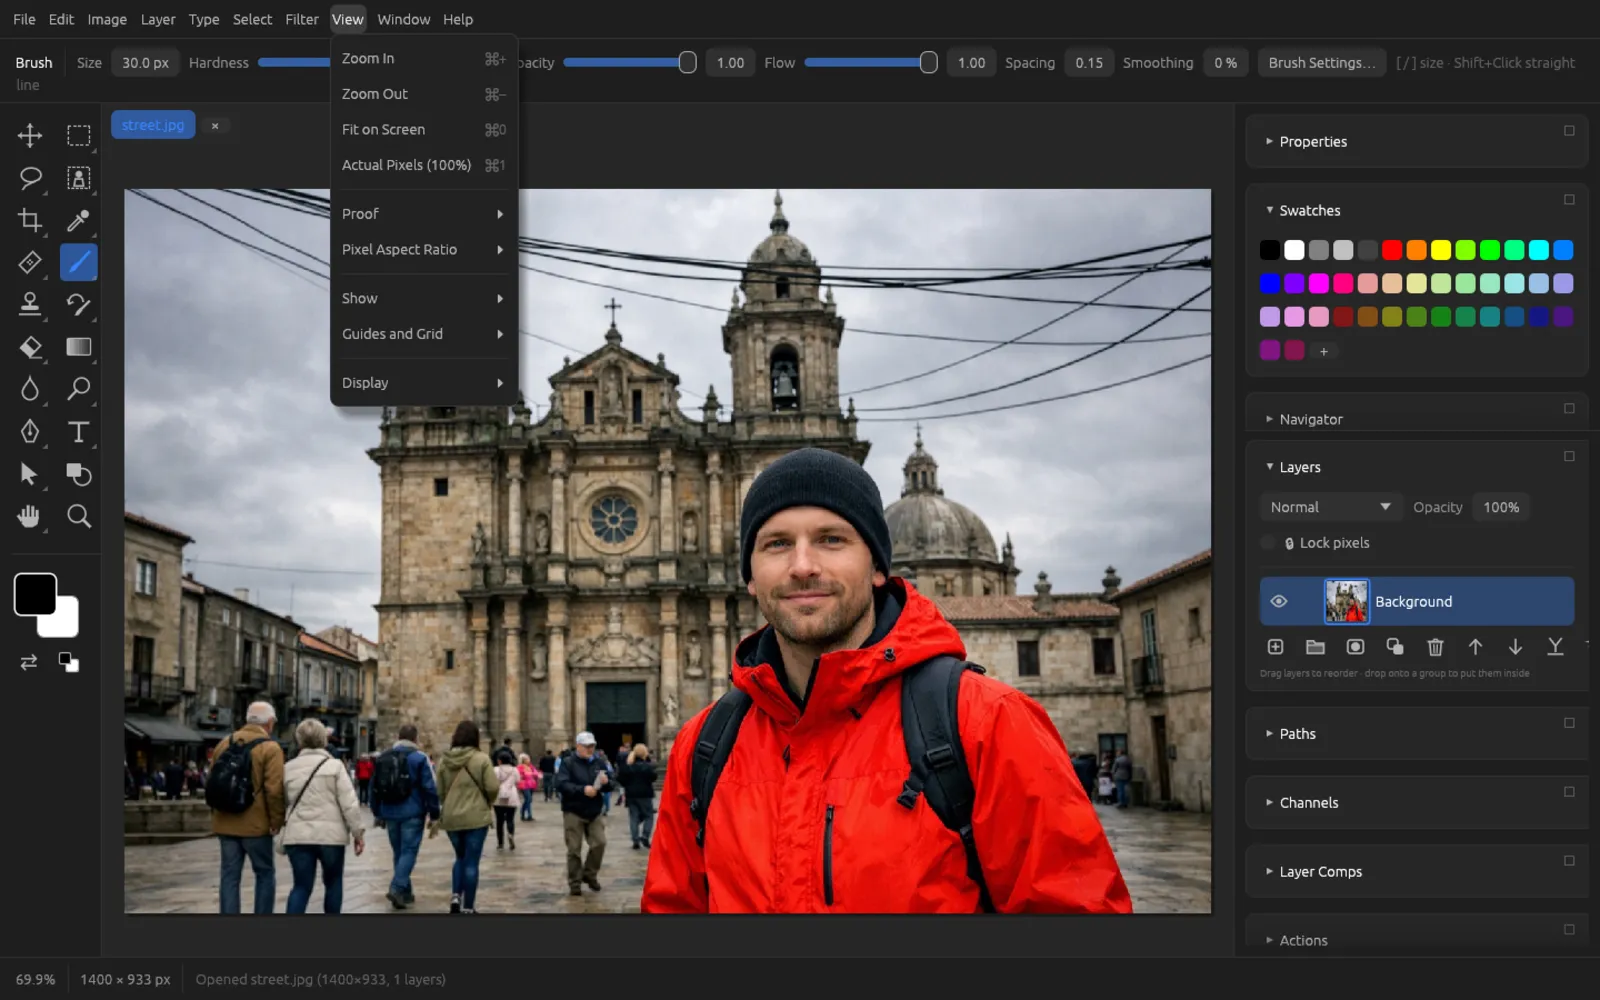
Task: Pick the red color swatch
Action: click(1392, 250)
